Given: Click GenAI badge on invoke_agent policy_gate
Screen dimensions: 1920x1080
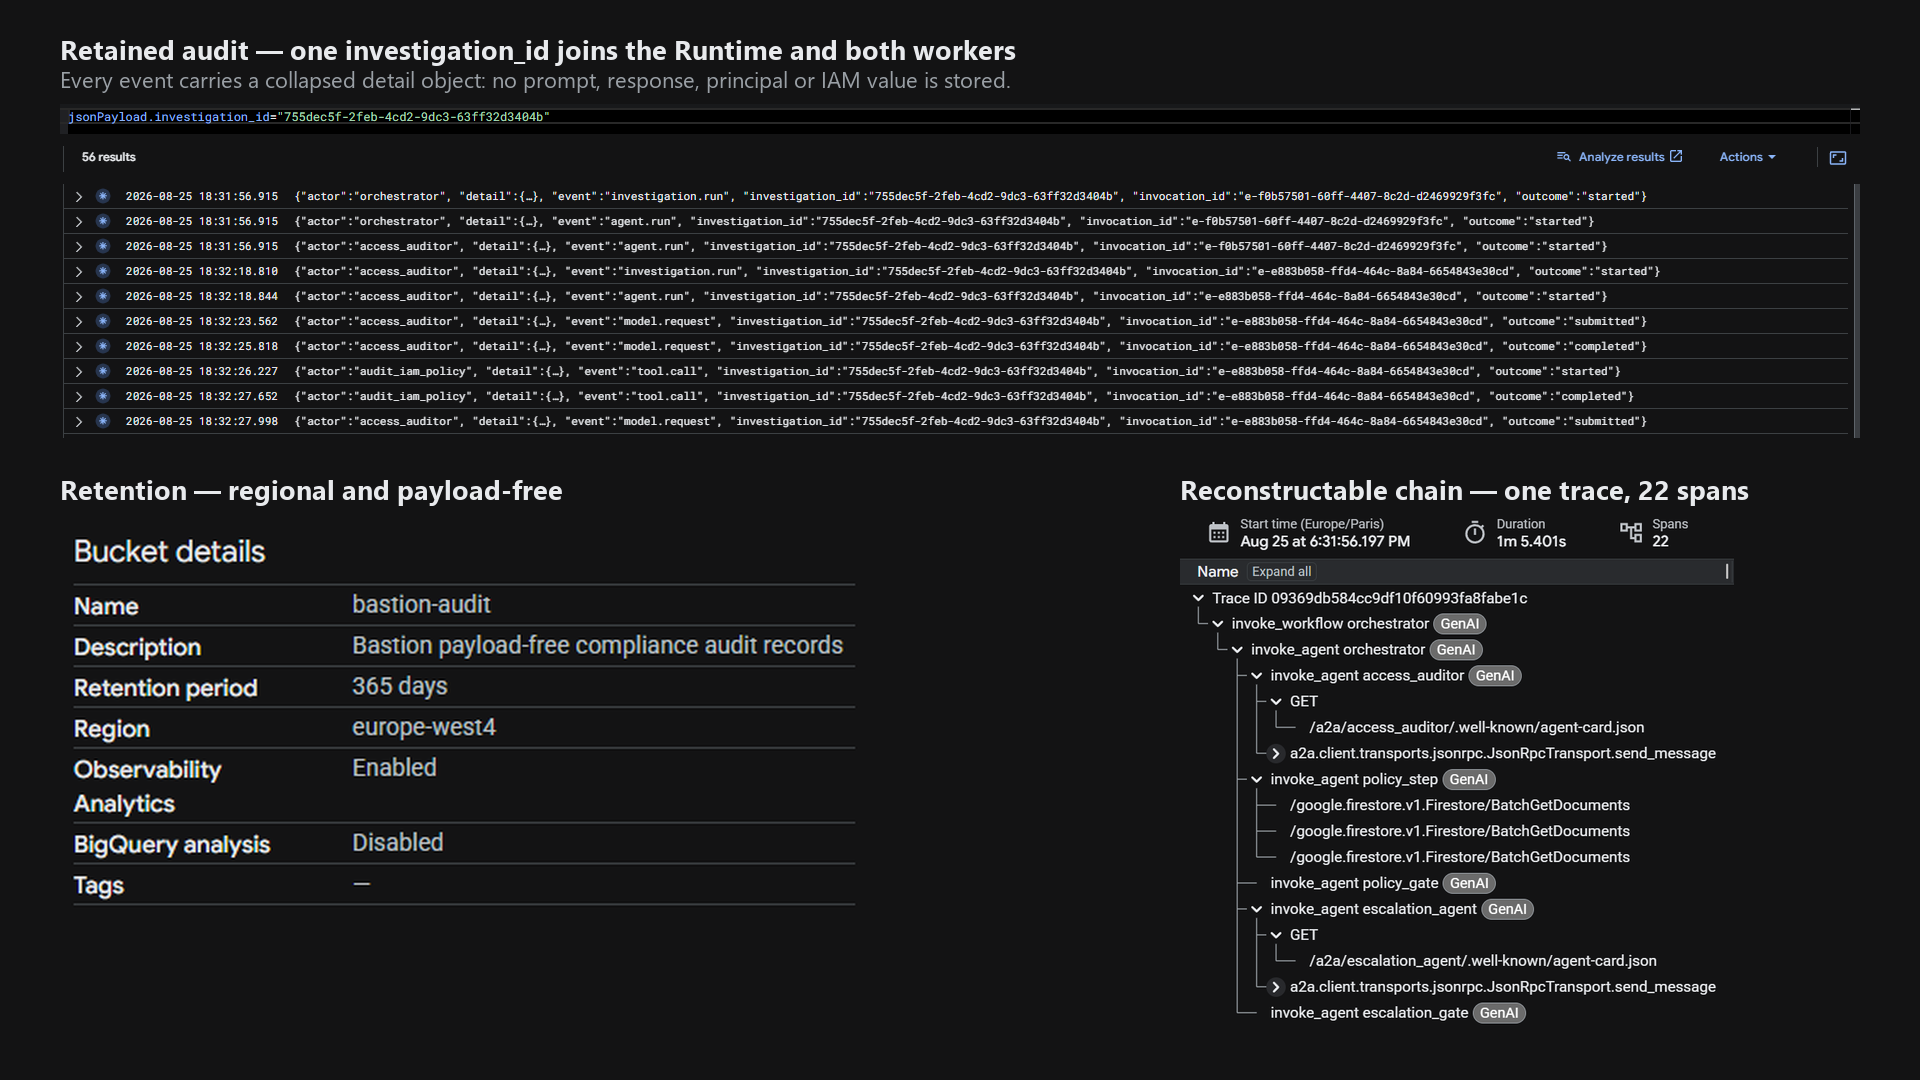Looking at the screenshot, I should coord(1469,884).
